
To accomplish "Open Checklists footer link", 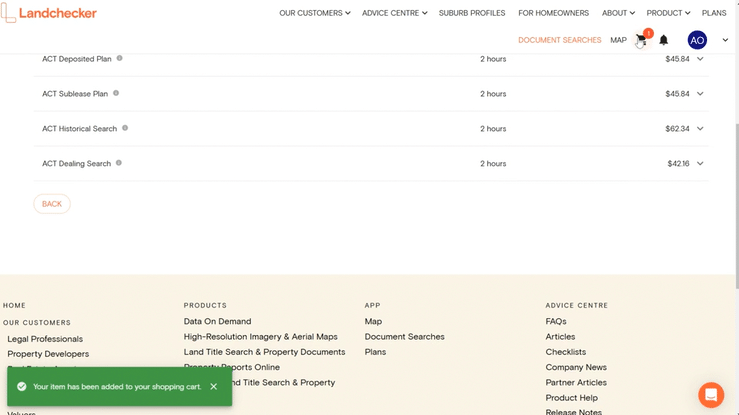I will coord(566,352).
